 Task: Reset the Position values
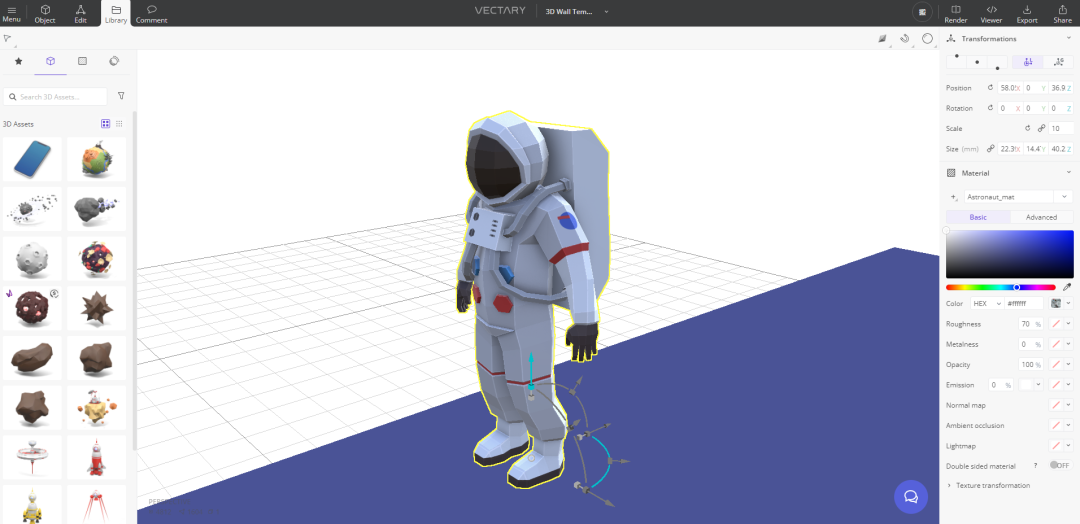pos(990,88)
